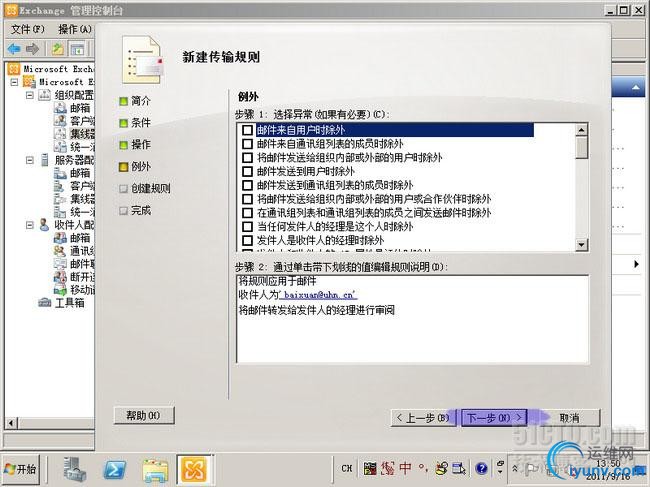Click the exceptions list scrollbar thumb
This screenshot has height=487, width=650.
[582, 148]
